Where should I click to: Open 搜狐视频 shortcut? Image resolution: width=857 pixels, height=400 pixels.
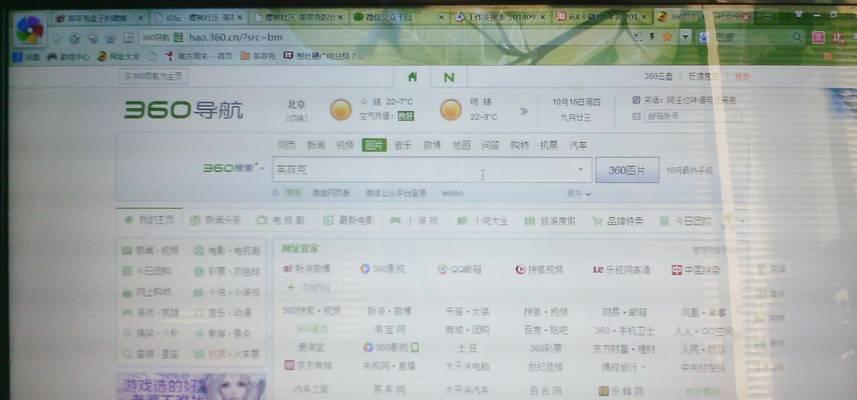pos(539,269)
